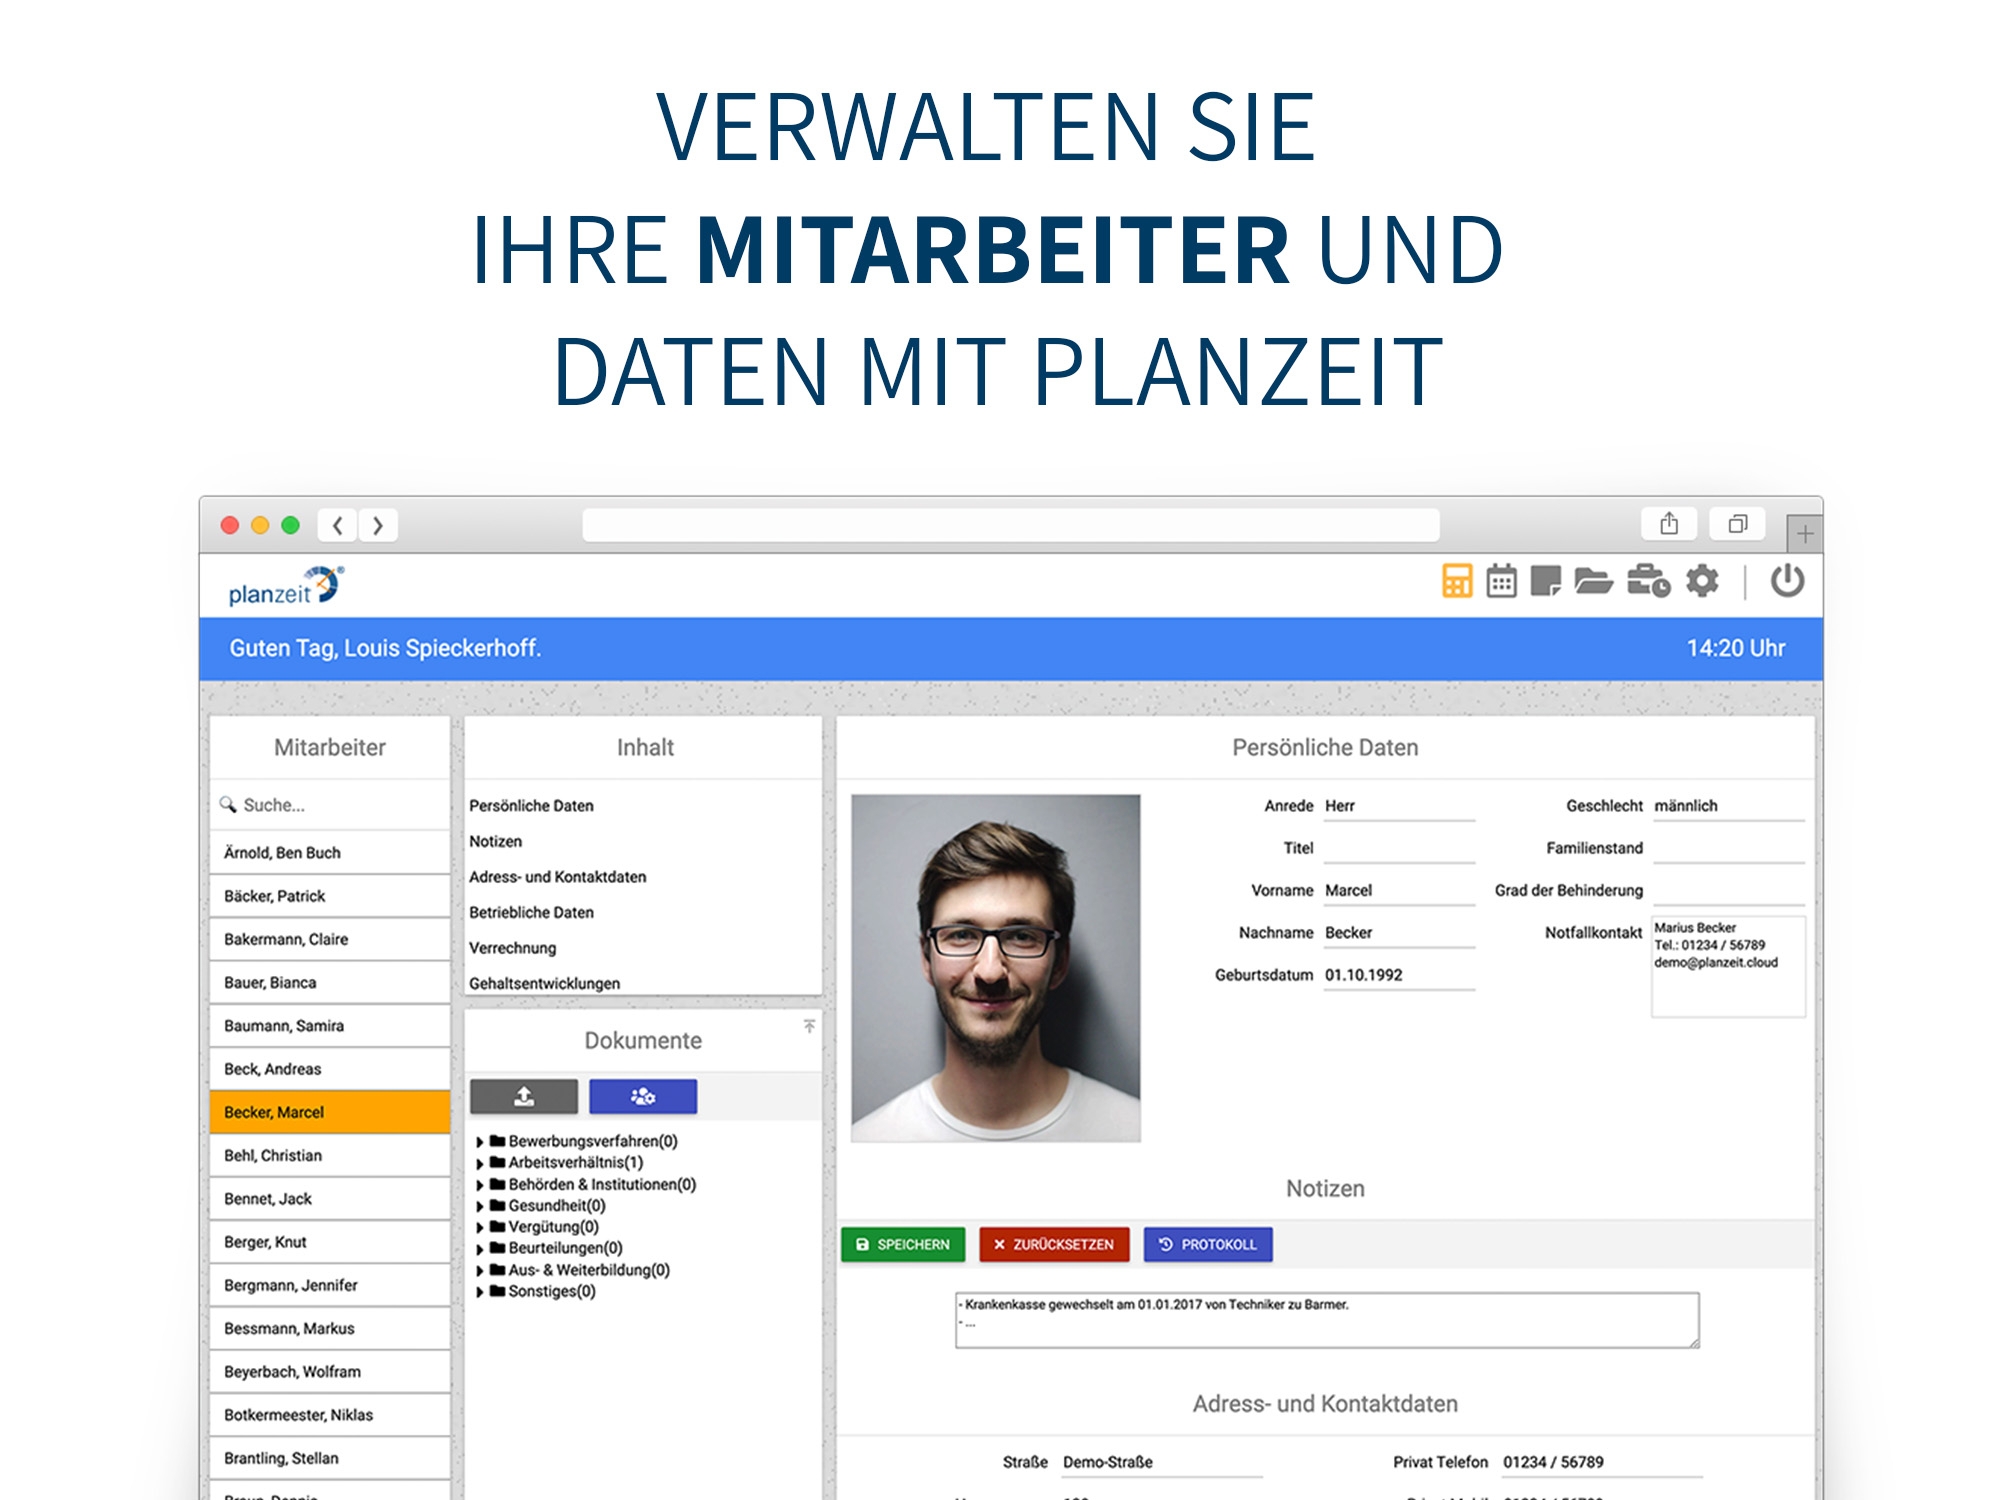Expand the Bewerbungsverfahren folder

(x=480, y=1142)
